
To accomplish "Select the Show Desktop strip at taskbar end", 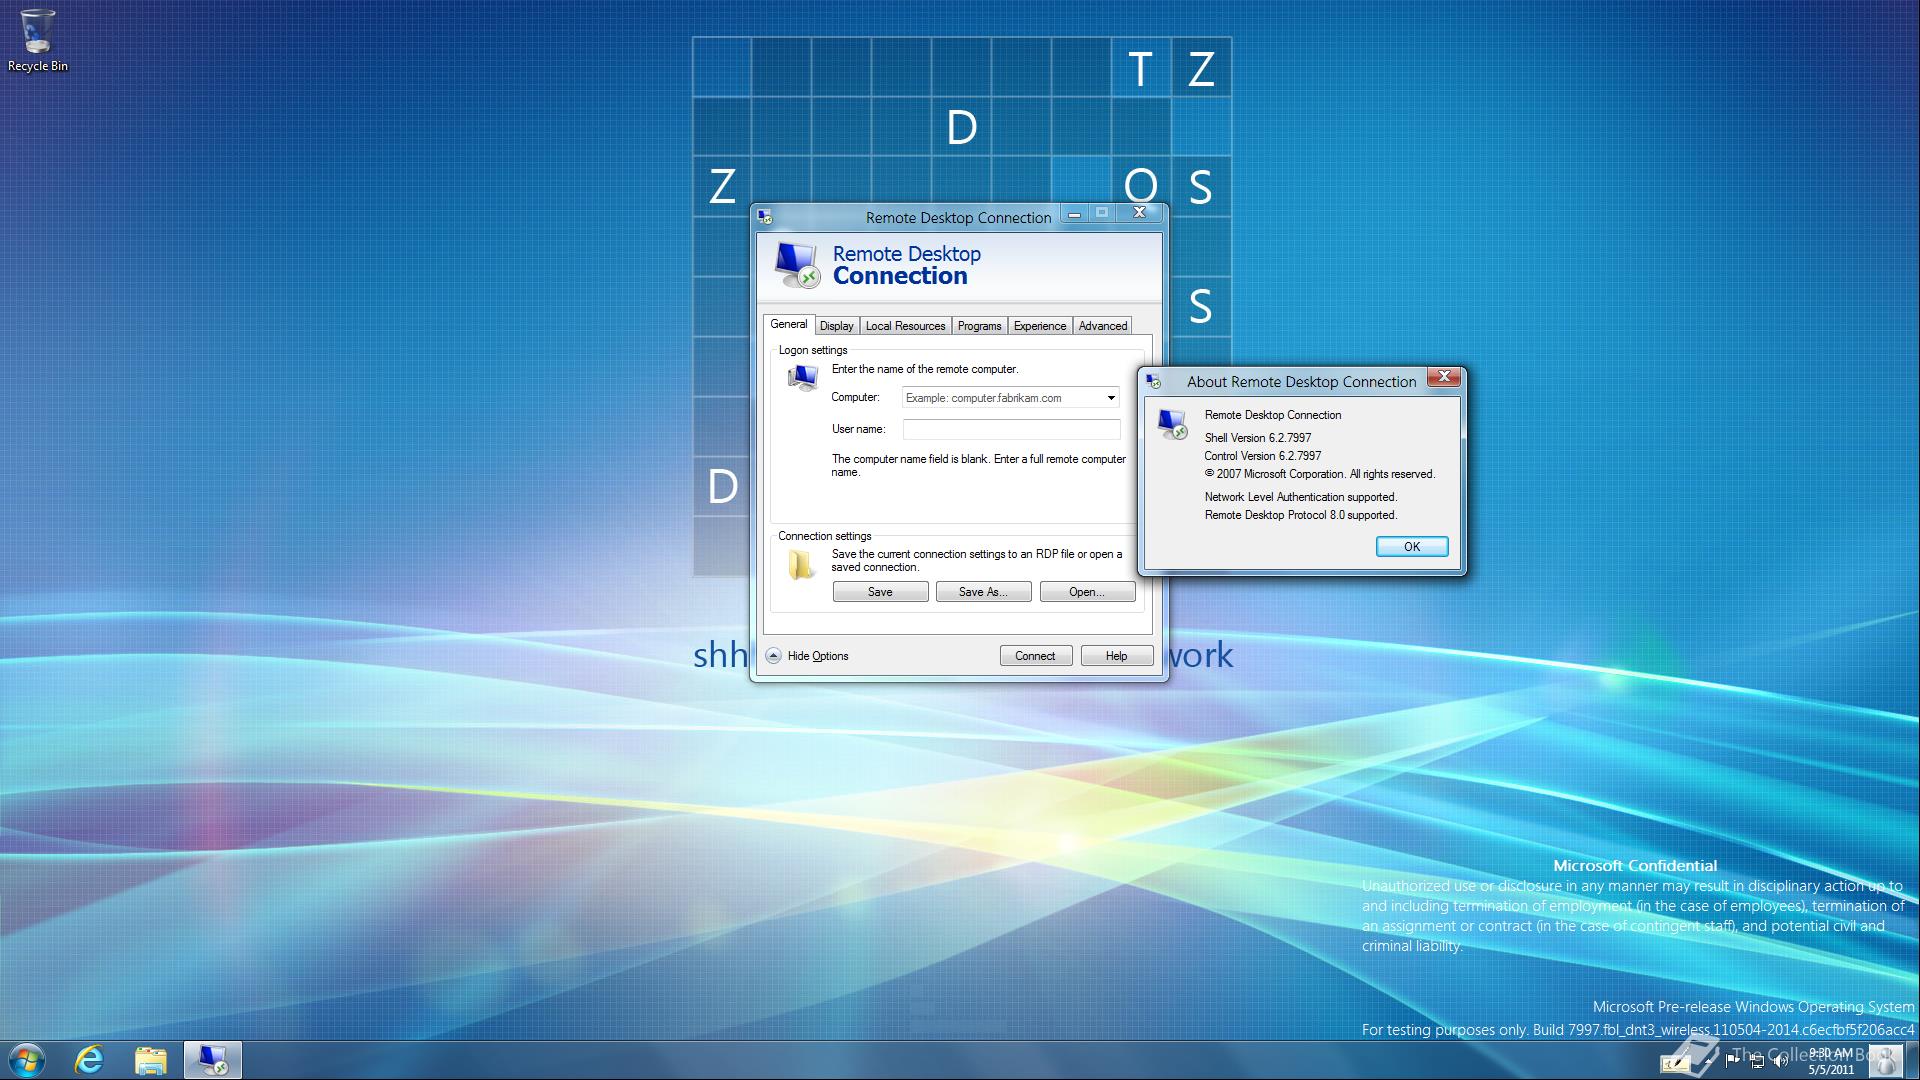I will click(x=1912, y=1060).
